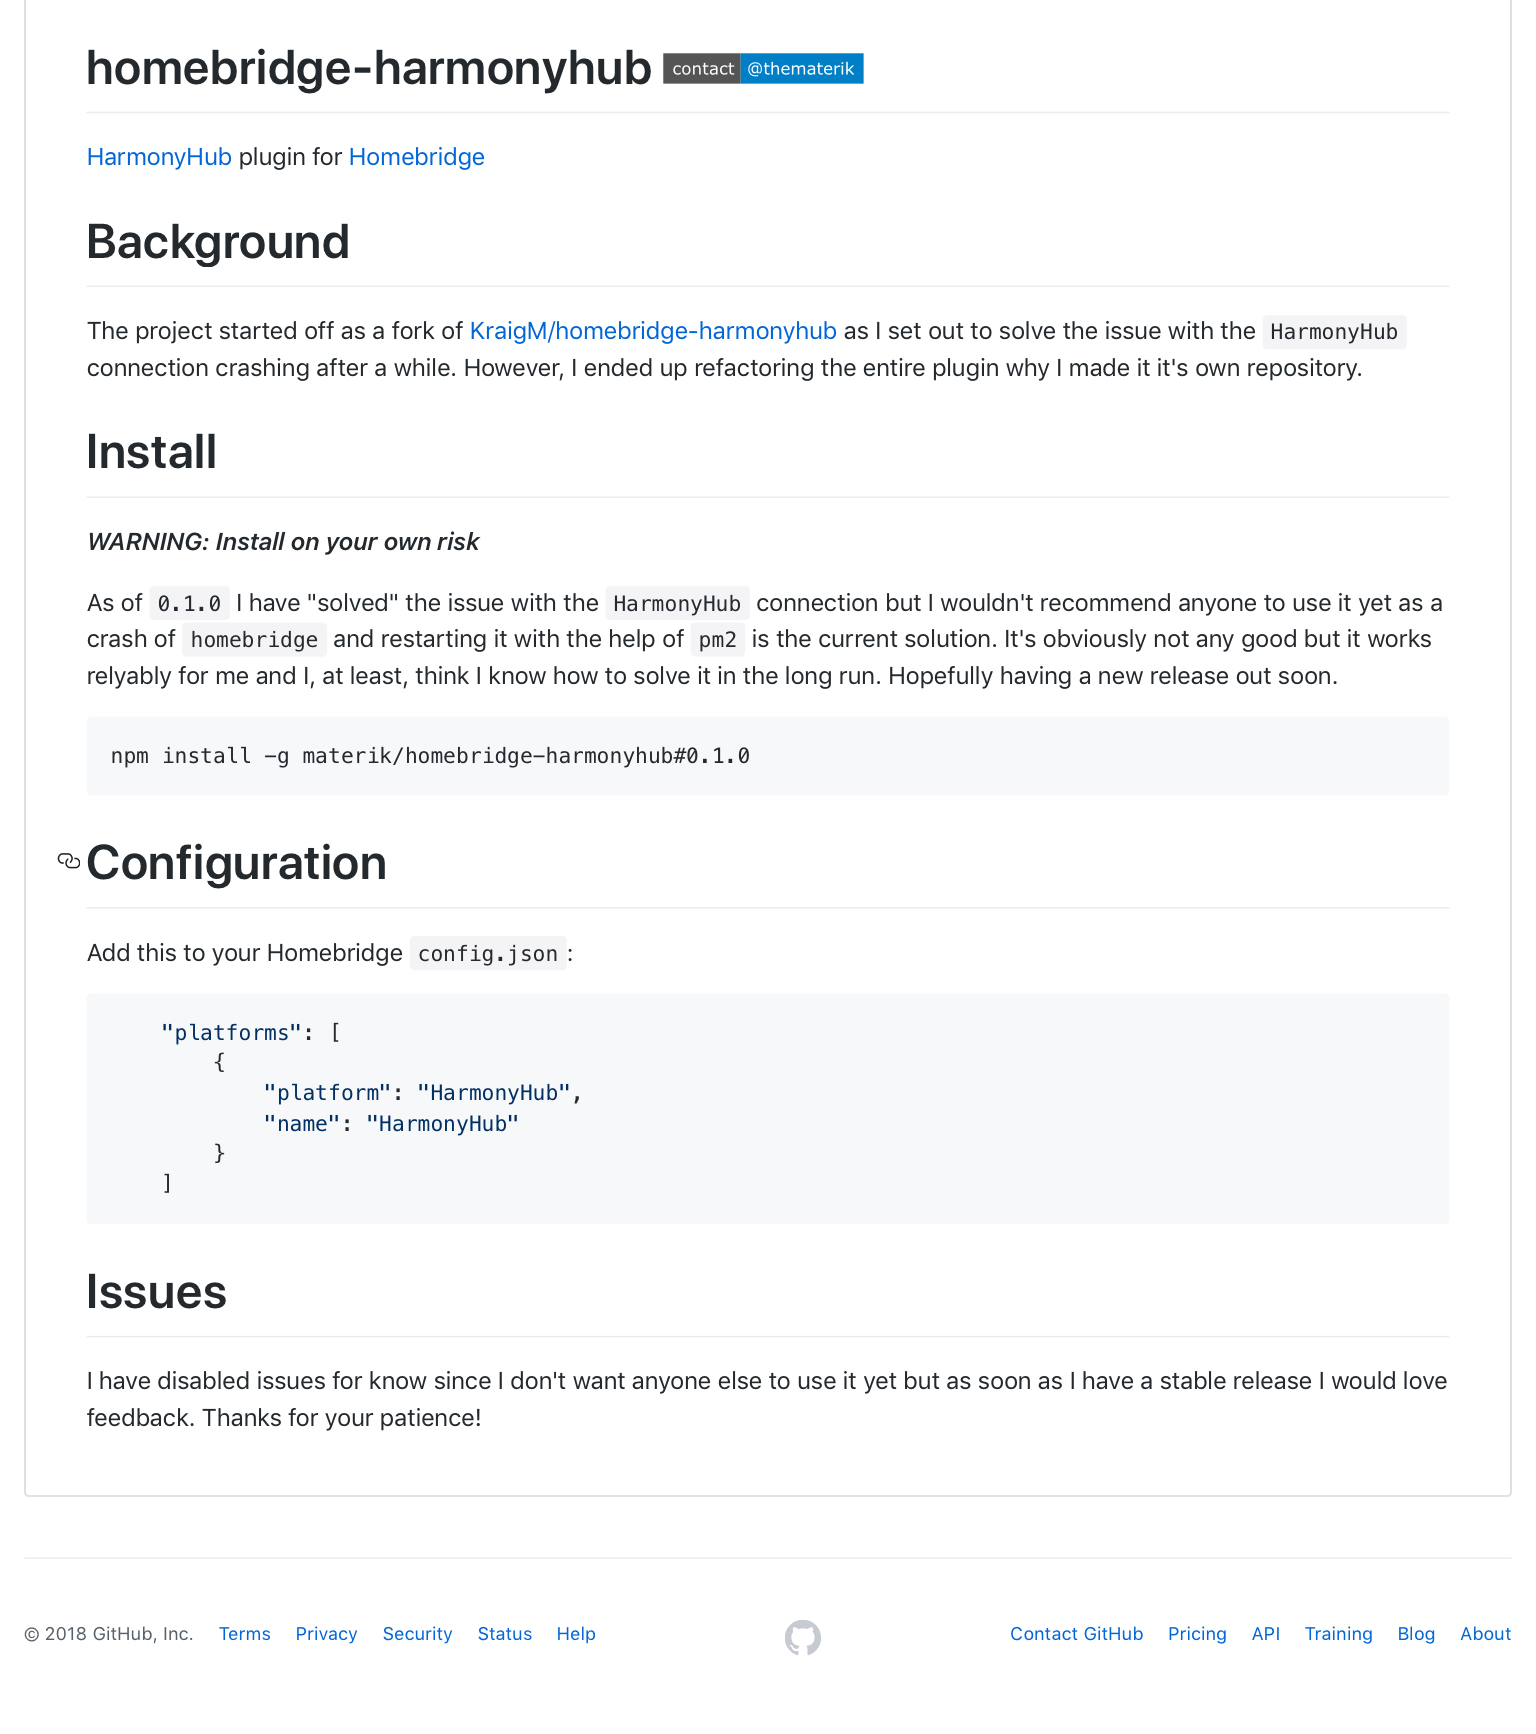Open the Security footer link
1536x1734 pixels.
coord(417,1633)
